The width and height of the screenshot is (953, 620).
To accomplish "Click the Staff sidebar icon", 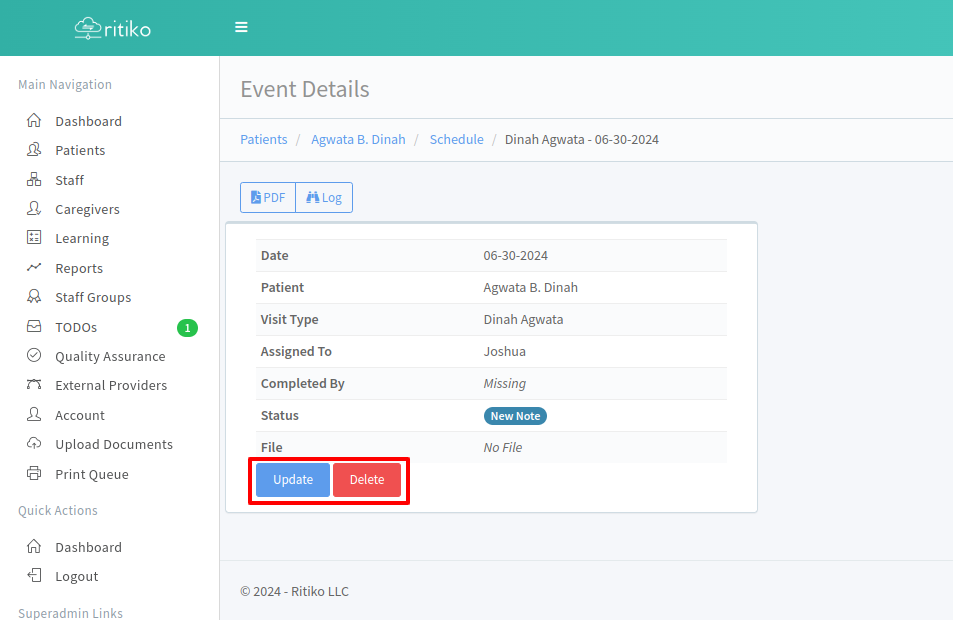I will point(34,180).
